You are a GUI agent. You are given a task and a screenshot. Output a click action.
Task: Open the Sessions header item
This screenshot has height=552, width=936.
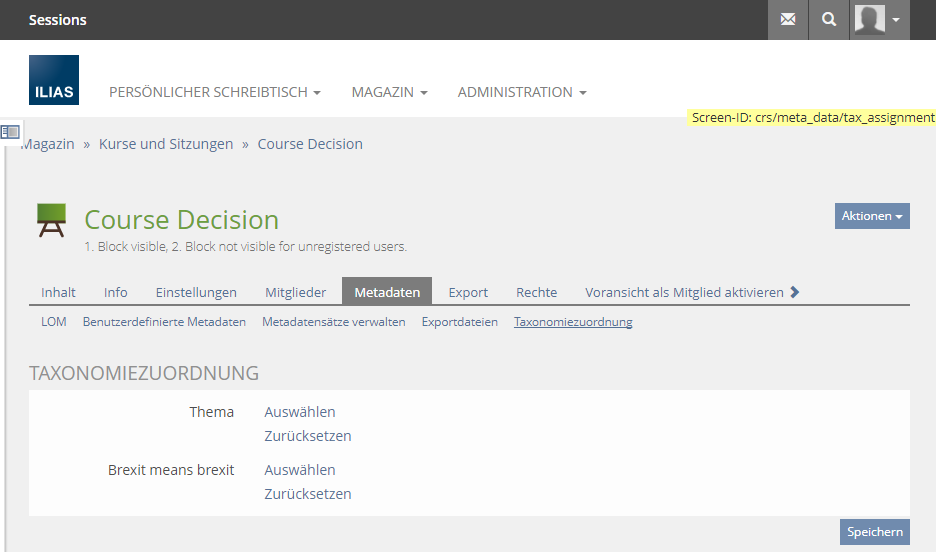pyautogui.click(x=57, y=20)
